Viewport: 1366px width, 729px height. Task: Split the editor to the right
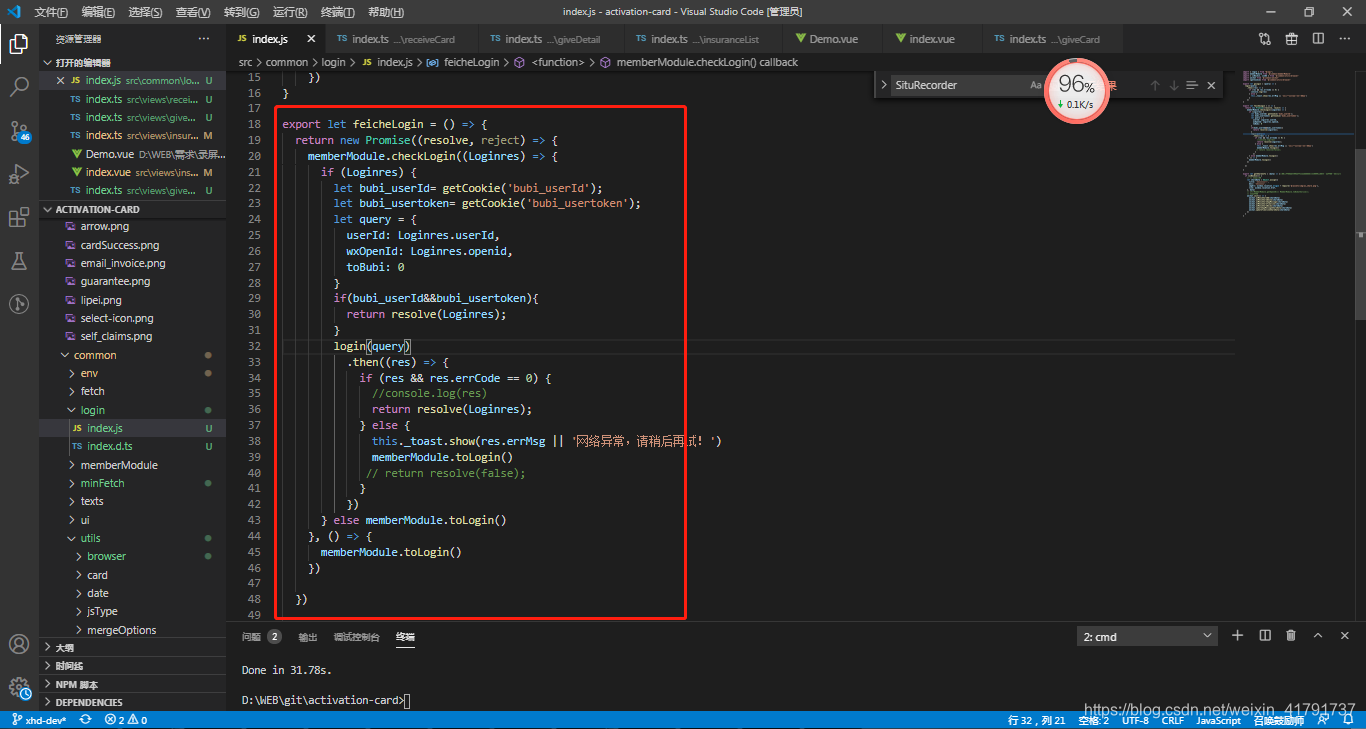tap(1318, 39)
